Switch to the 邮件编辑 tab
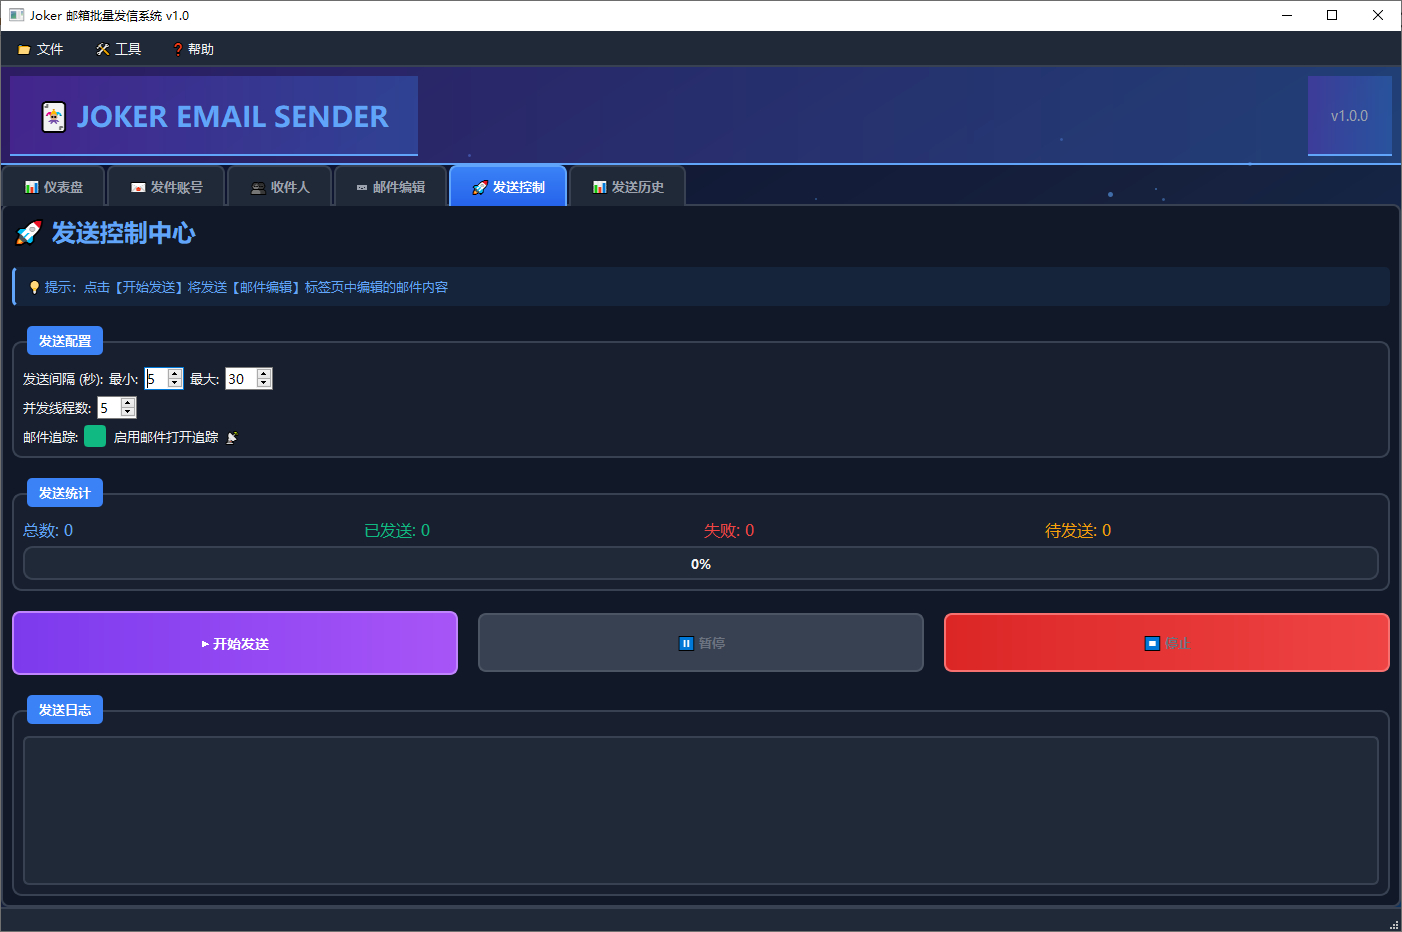 tap(390, 187)
